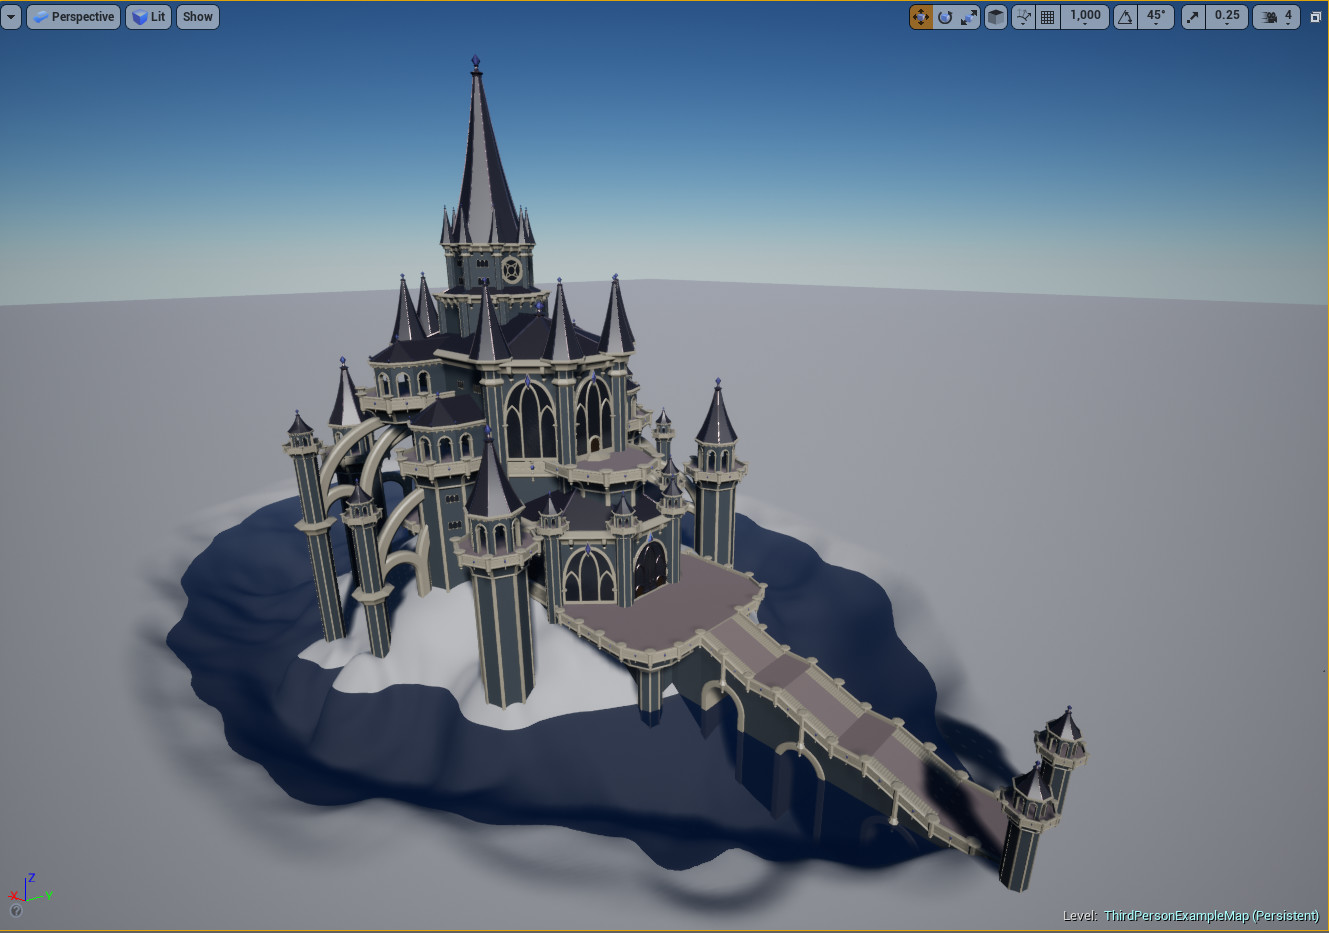Screen dimensions: 1329x933
Task: Switch between world and local transform space
Action: click(x=995, y=16)
